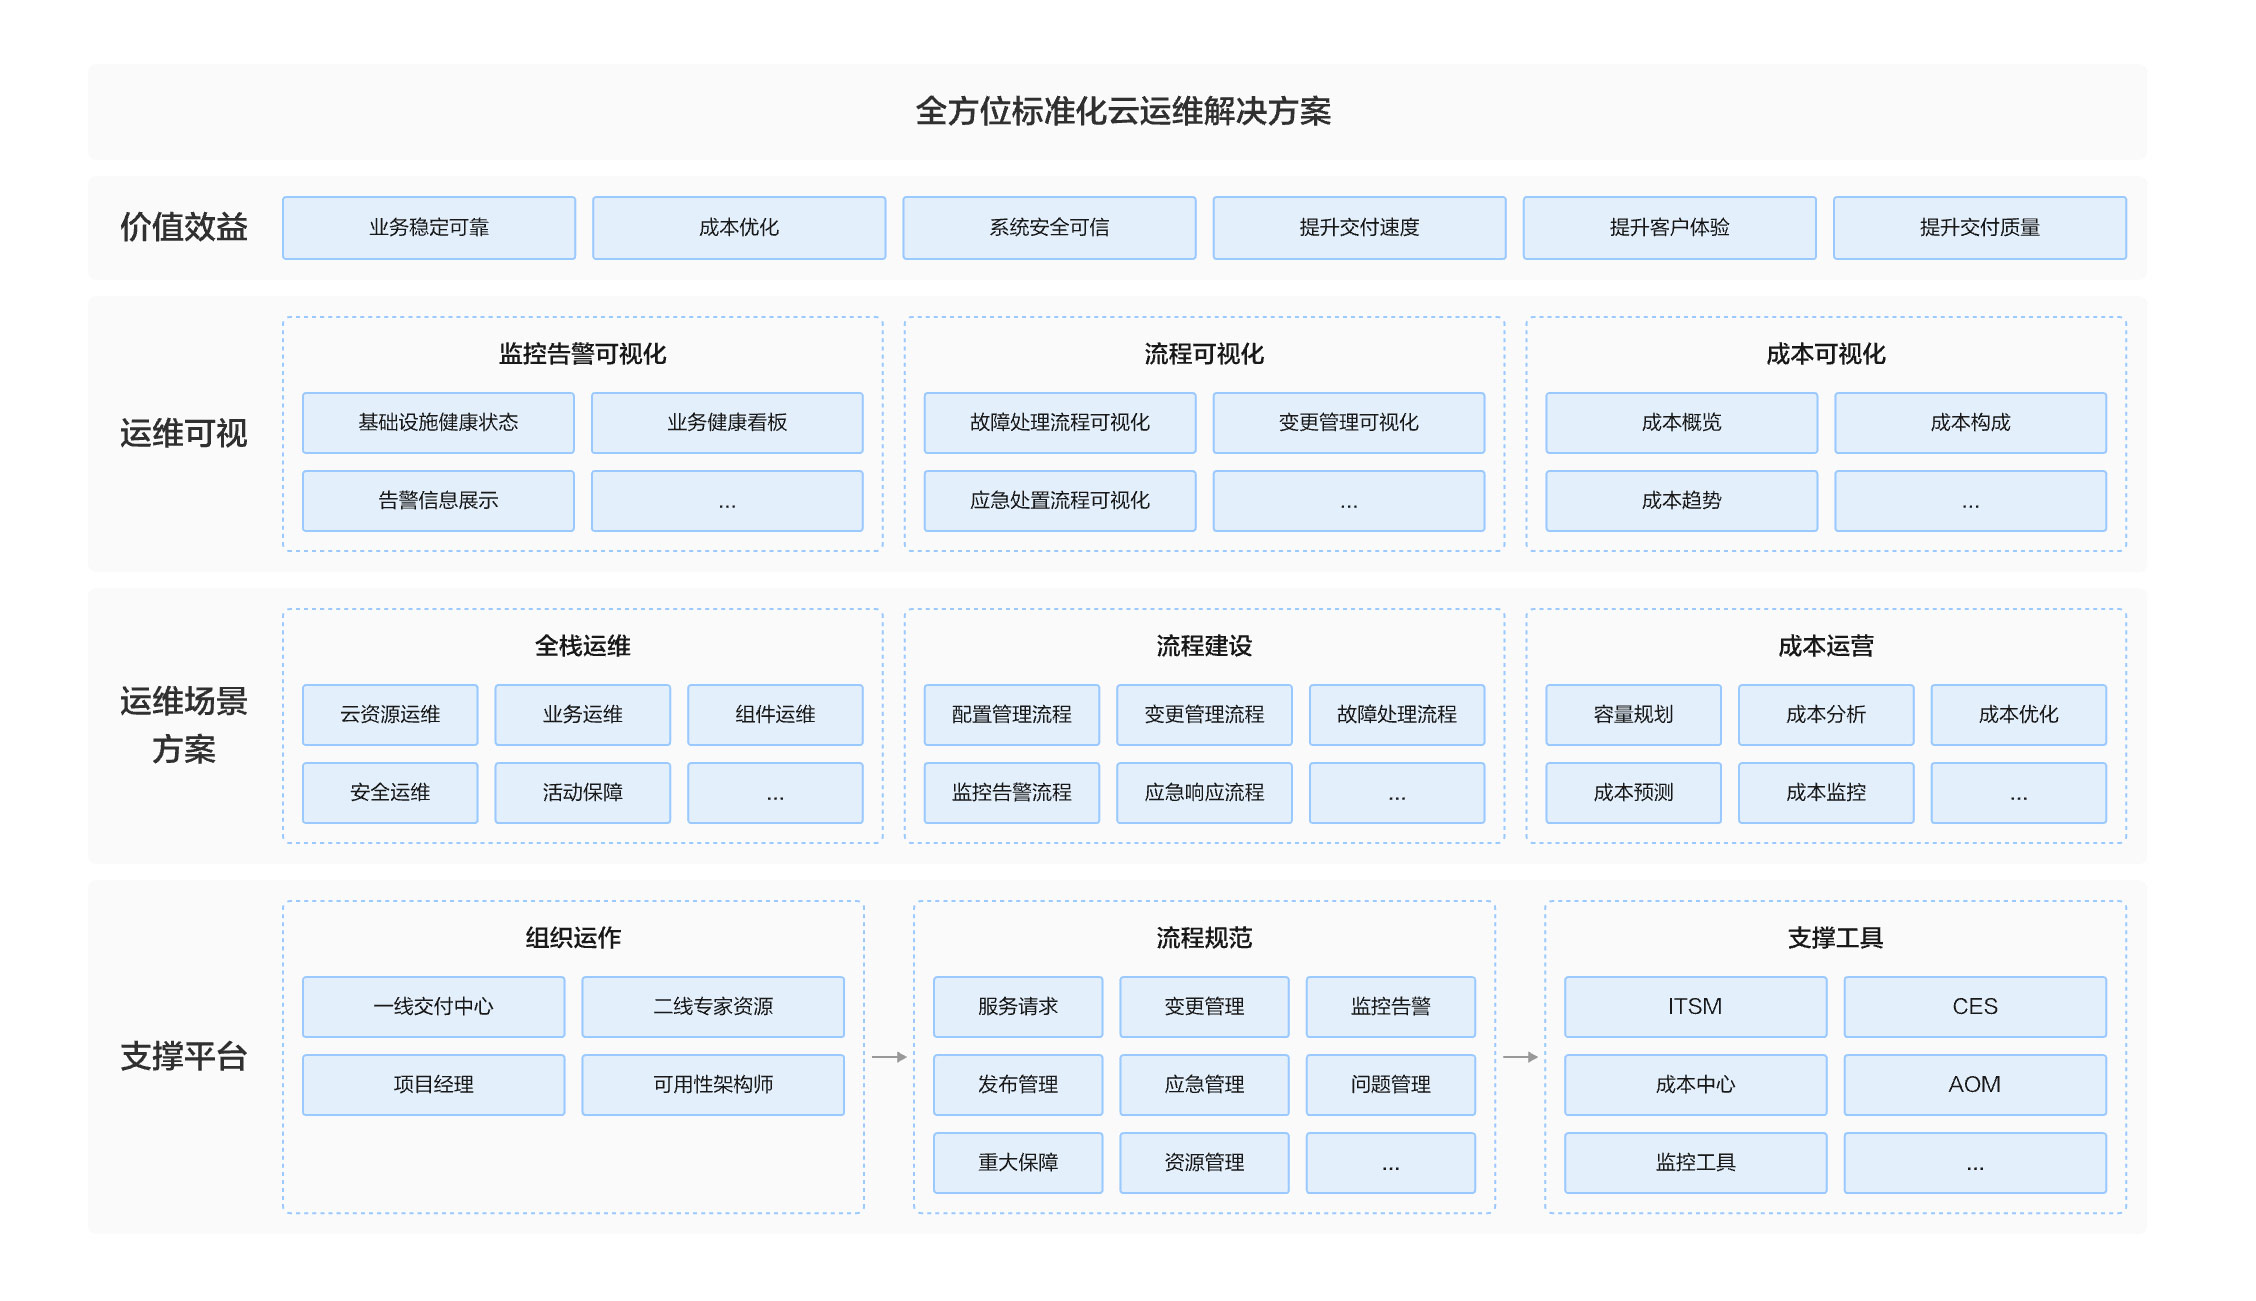Click 故障处理流程可视化 box
Image resolution: width=2256 pixels, height=1301 pixels.
pos(1060,423)
